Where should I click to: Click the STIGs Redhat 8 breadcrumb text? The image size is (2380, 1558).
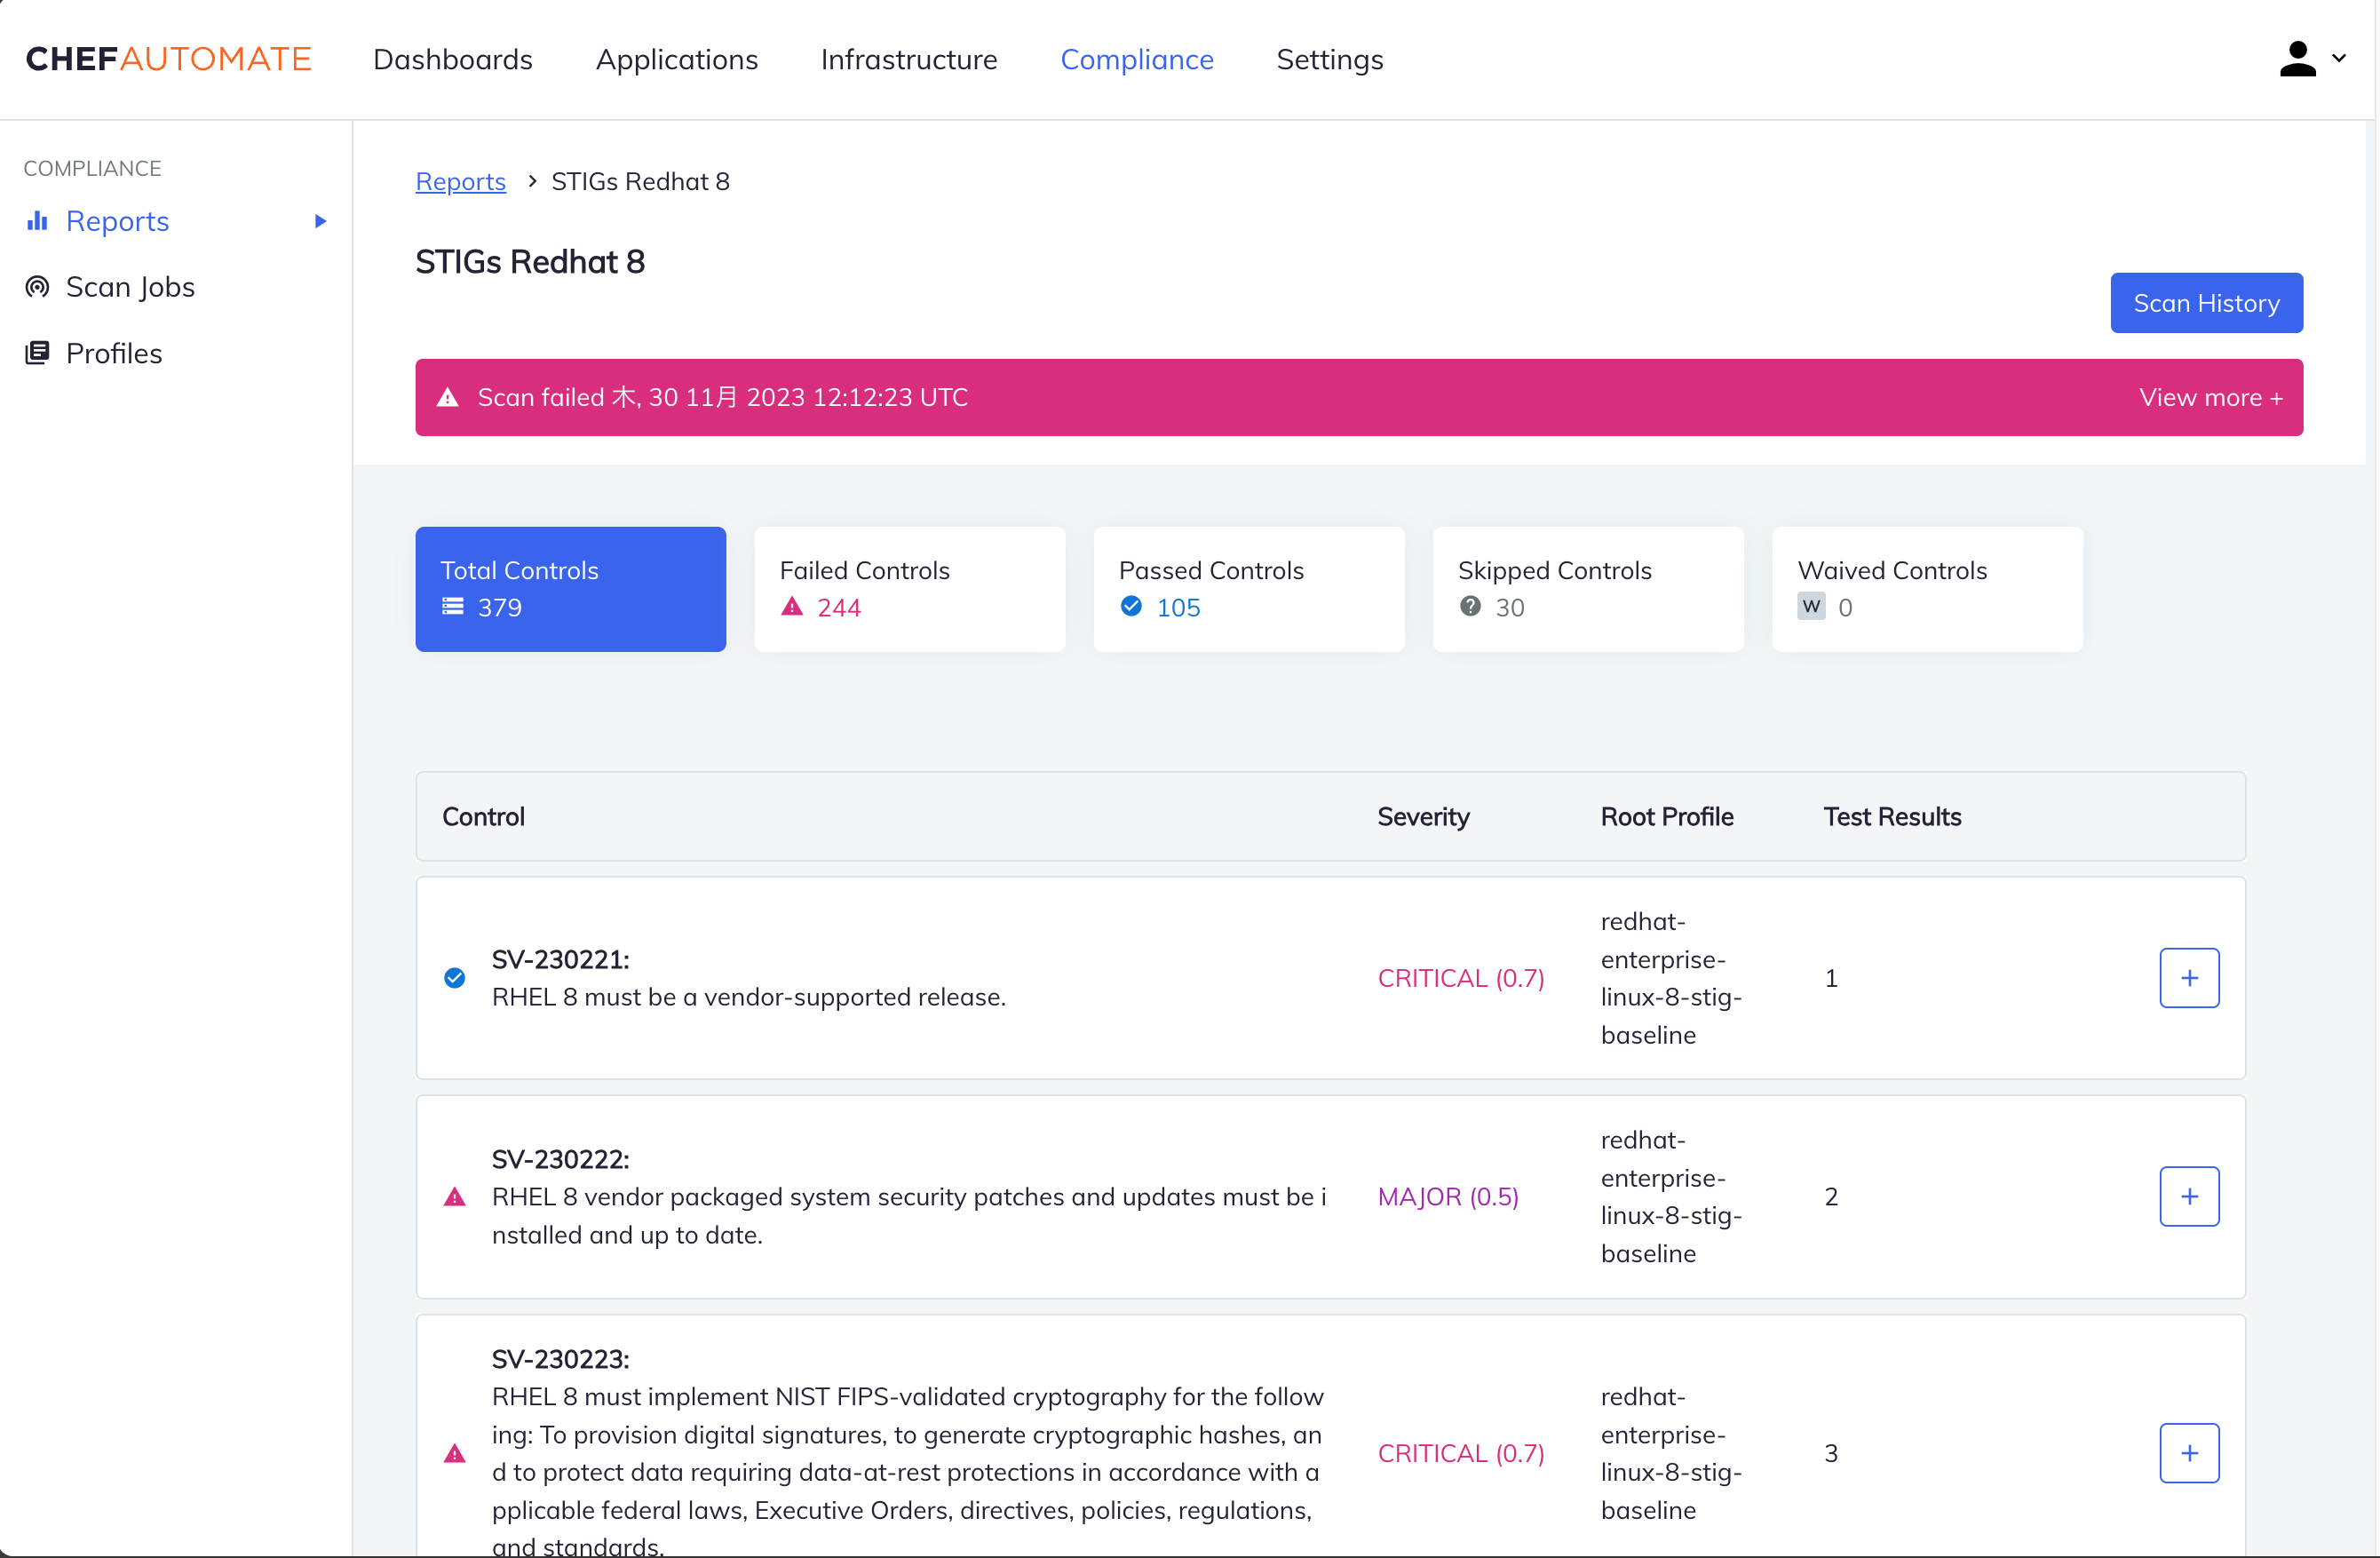pyautogui.click(x=641, y=181)
